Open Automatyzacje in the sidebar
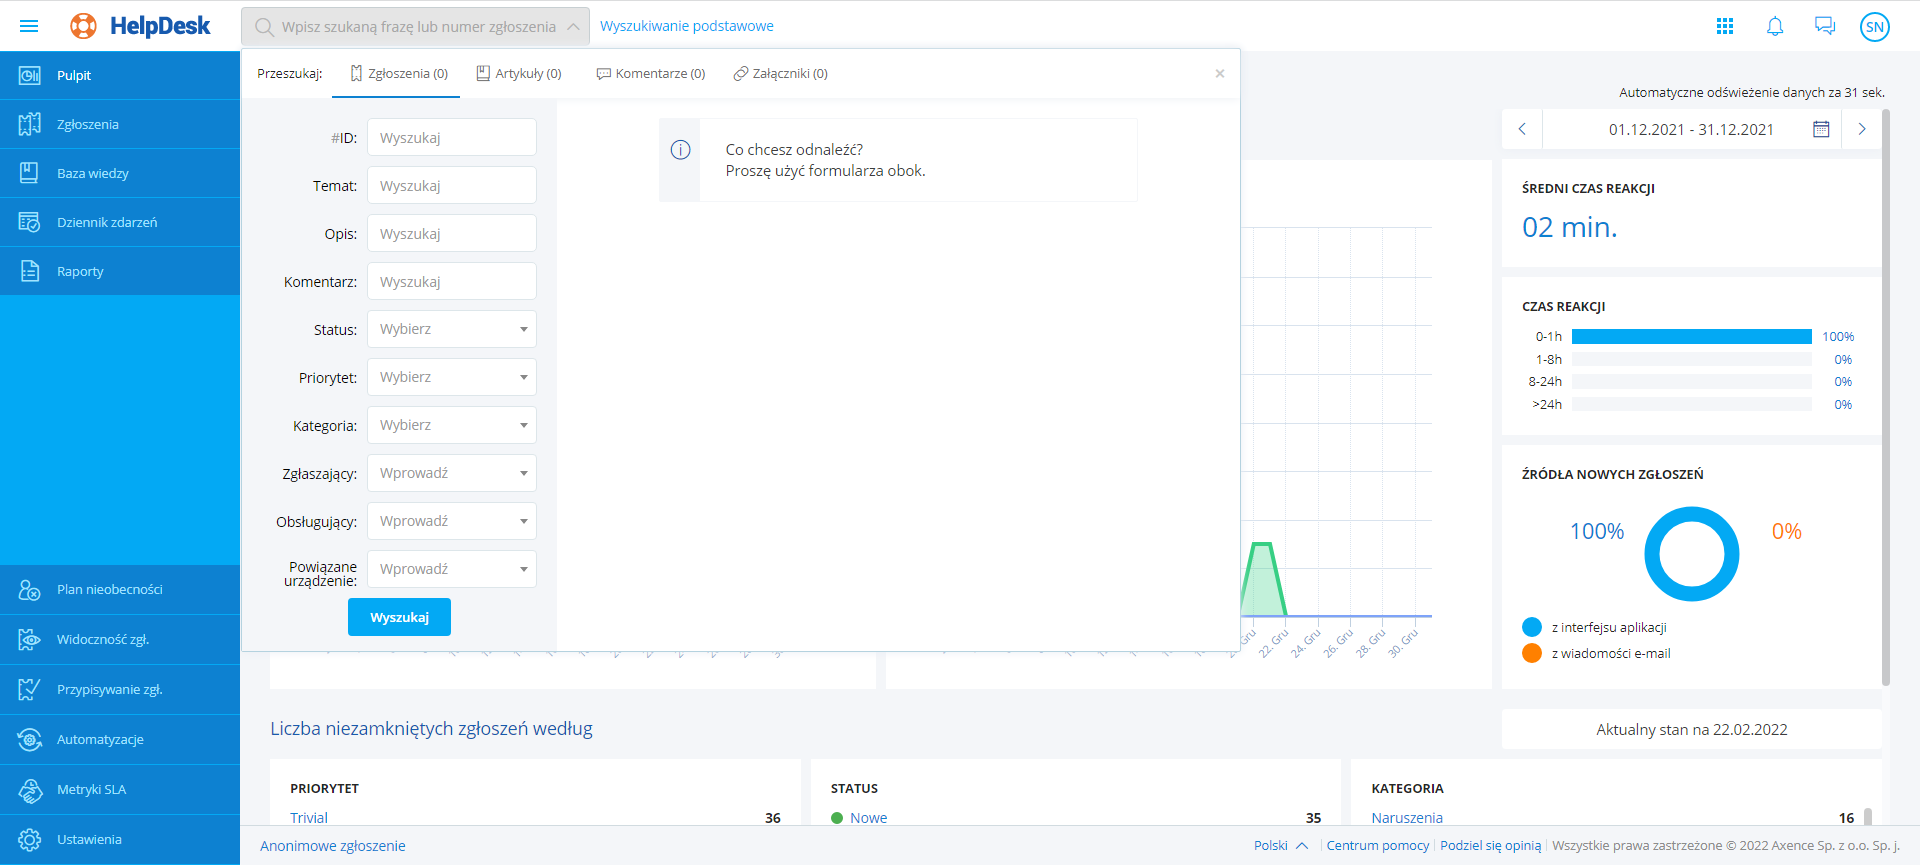The height and width of the screenshot is (865, 1920). pos(100,739)
